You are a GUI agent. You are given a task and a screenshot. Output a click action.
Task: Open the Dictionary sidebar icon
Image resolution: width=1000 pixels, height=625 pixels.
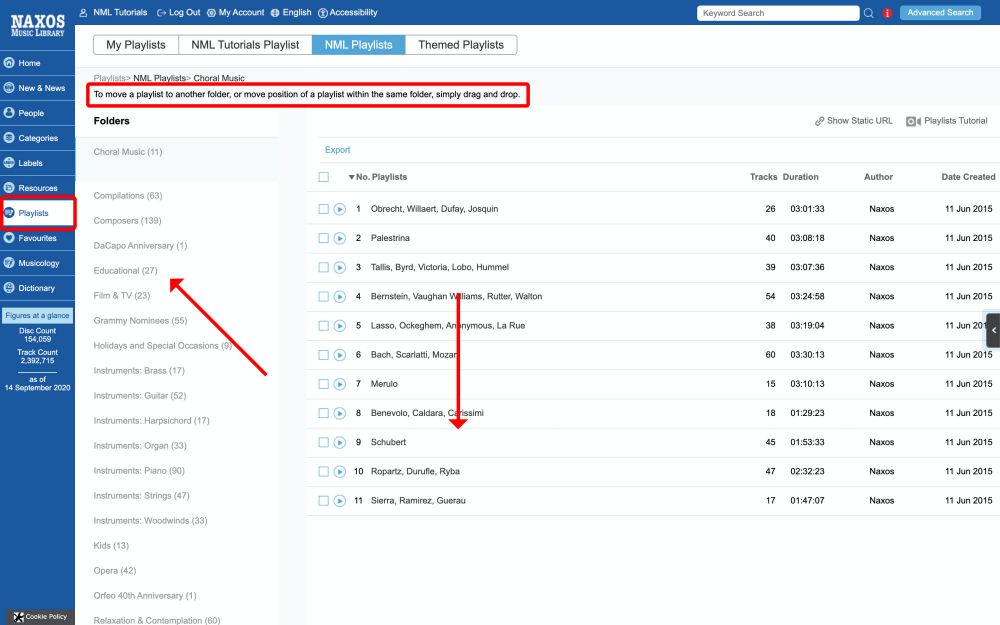9,288
